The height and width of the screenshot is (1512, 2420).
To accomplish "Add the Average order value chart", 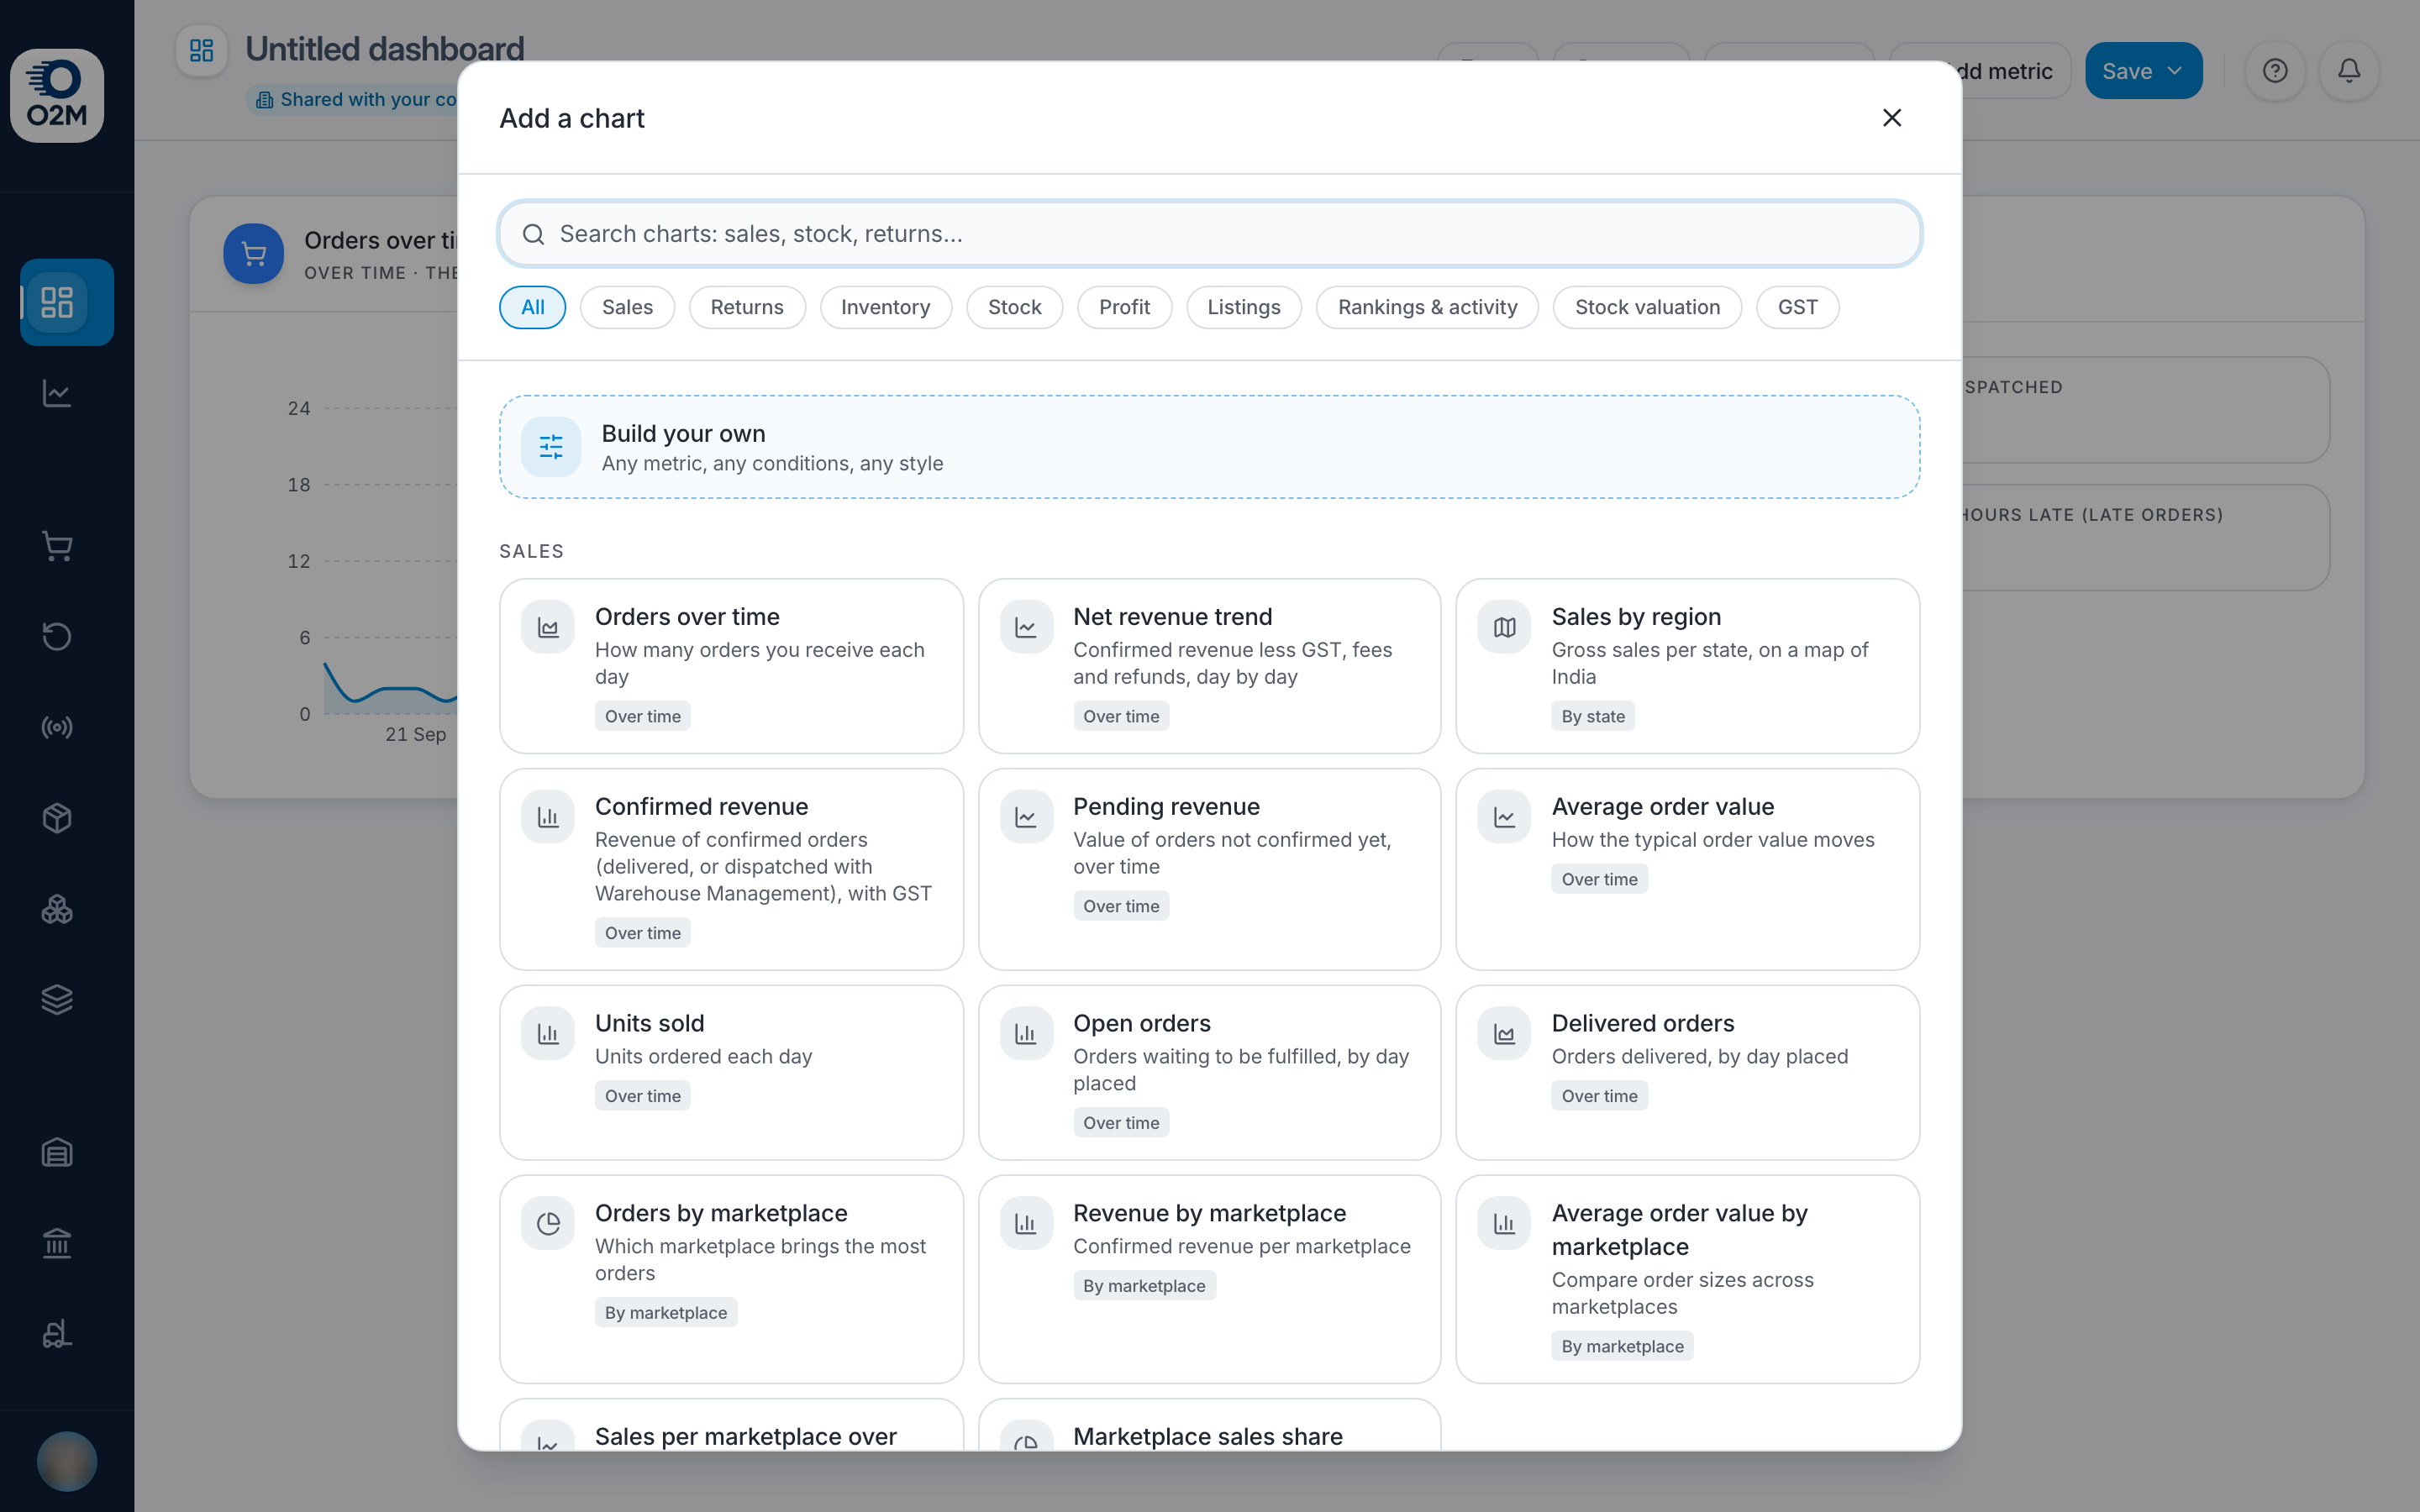I will [1688, 869].
